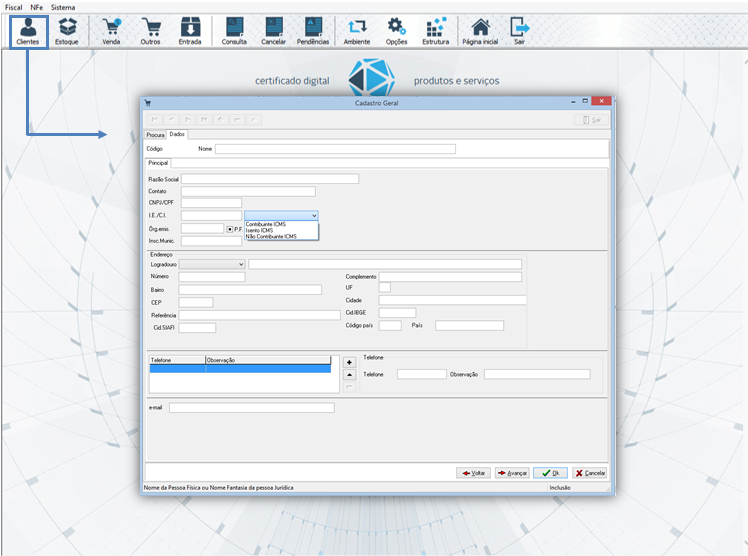Click the Cancelar button in dialog
The height and width of the screenshot is (556, 748).
pos(590,473)
